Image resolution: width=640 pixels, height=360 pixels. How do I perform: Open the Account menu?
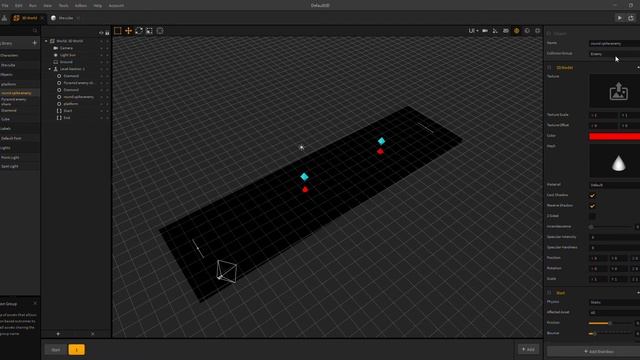tap(116, 6)
